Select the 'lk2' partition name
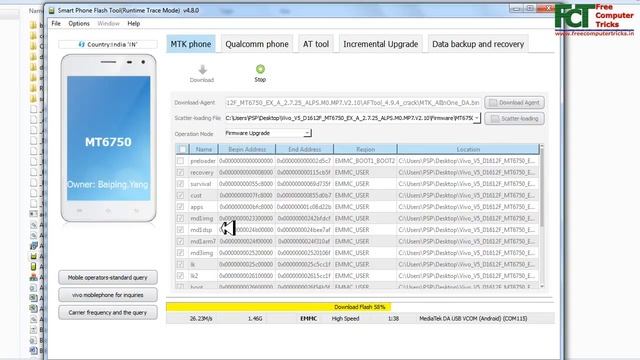Viewport: 640px width, 360px height. click(x=194, y=276)
